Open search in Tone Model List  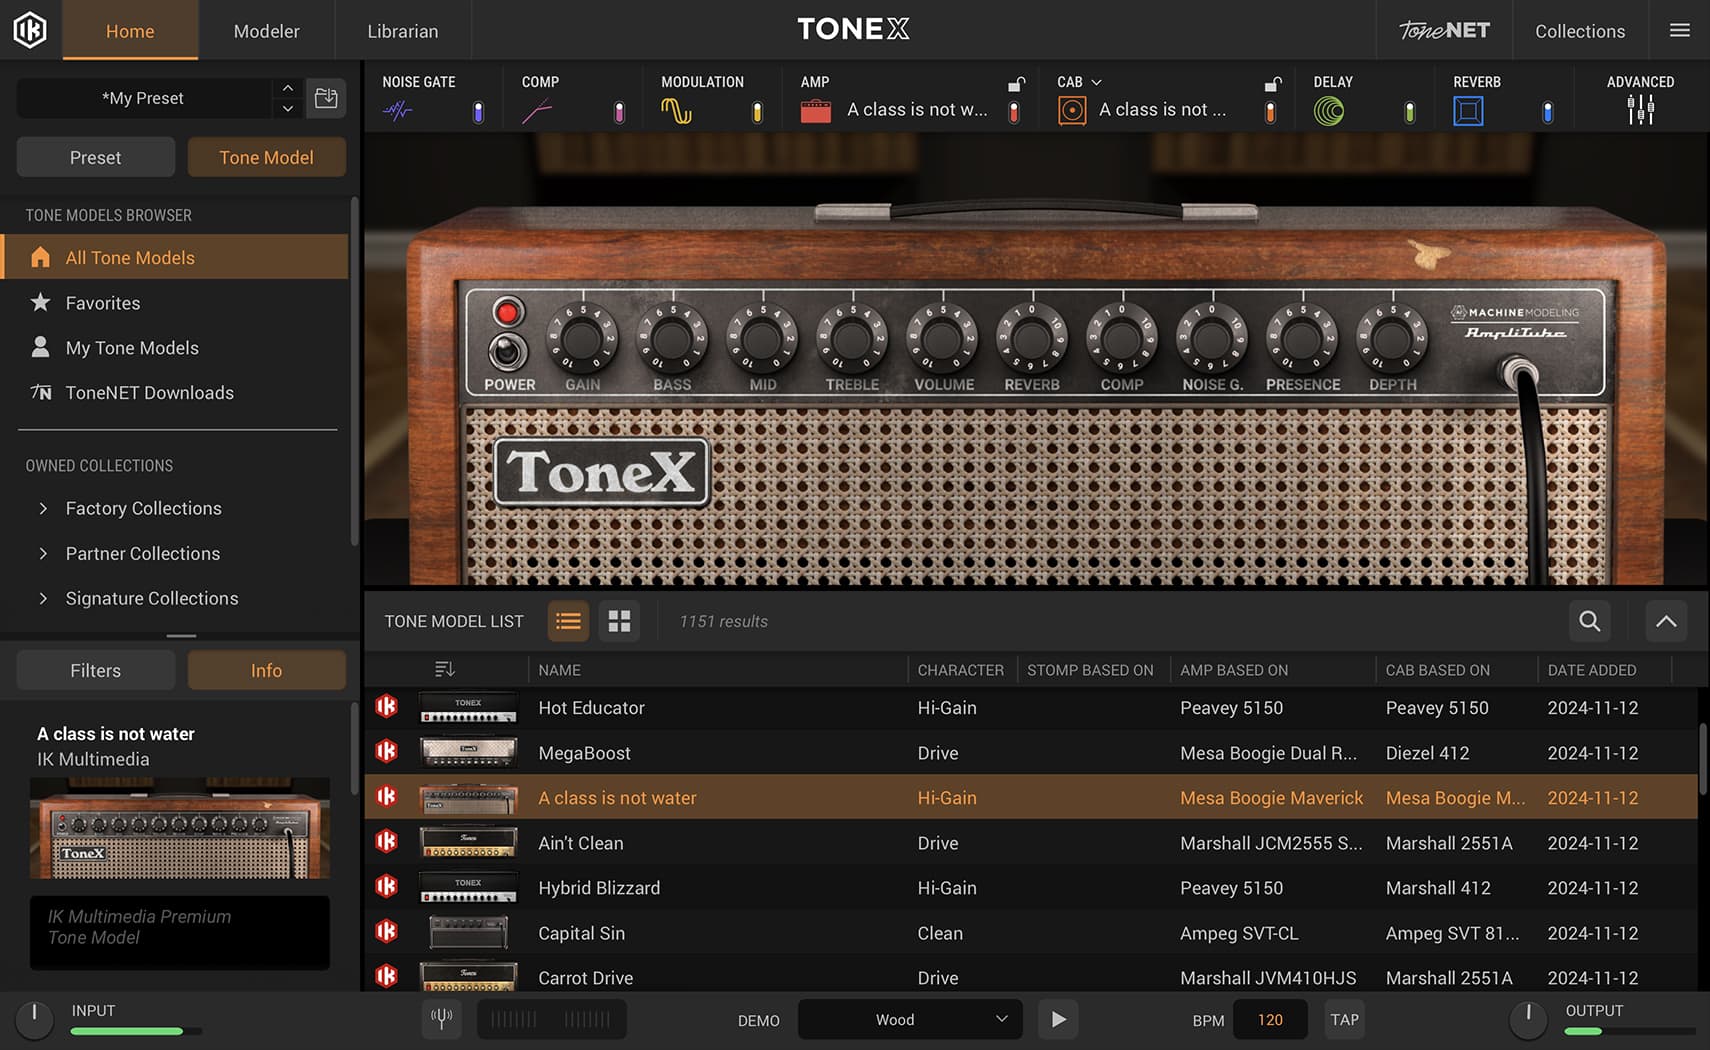point(1590,621)
